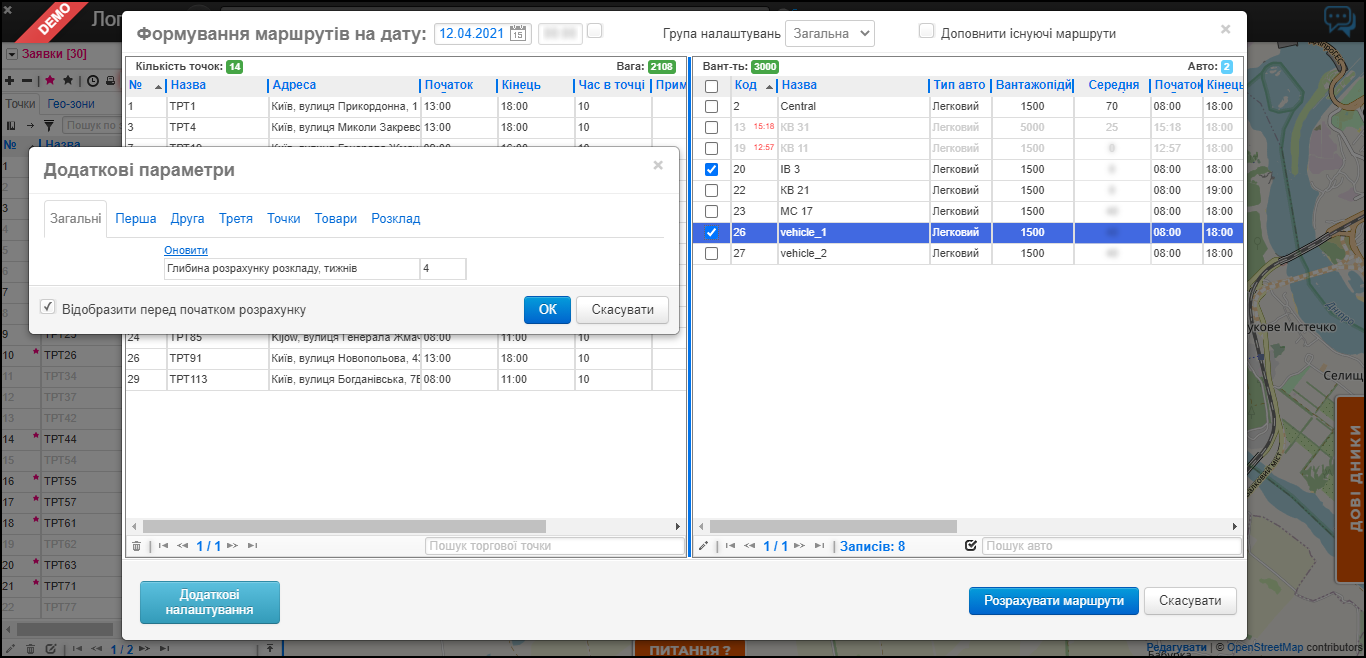Click the check-all icon beside the vehicle search field
1366x658 pixels.
pos(970,546)
